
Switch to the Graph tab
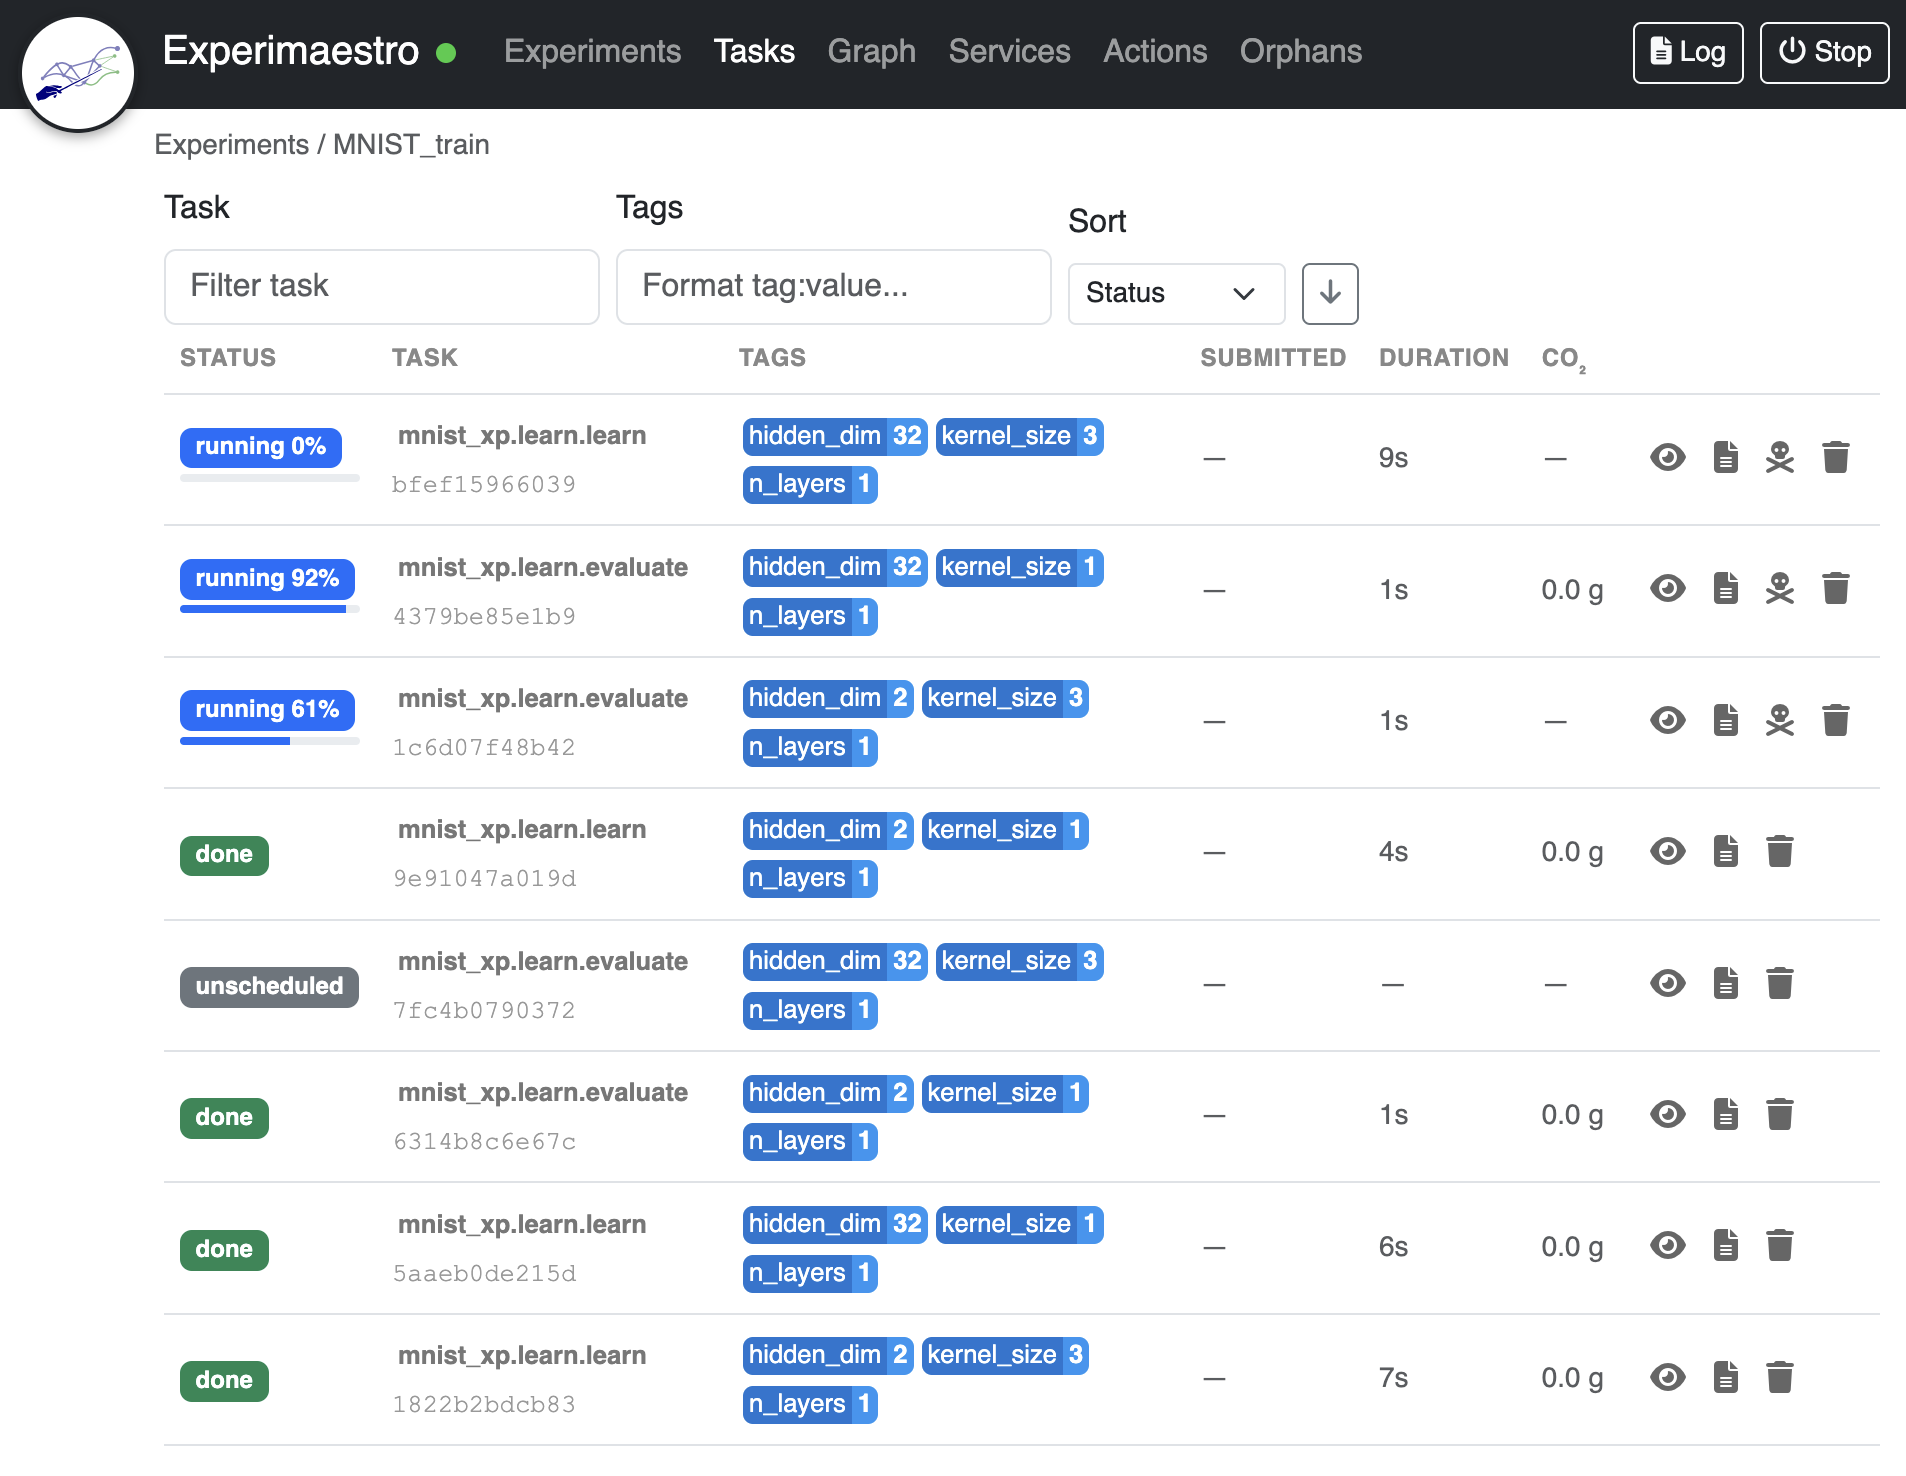pyautogui.click(x=871, y=52)
